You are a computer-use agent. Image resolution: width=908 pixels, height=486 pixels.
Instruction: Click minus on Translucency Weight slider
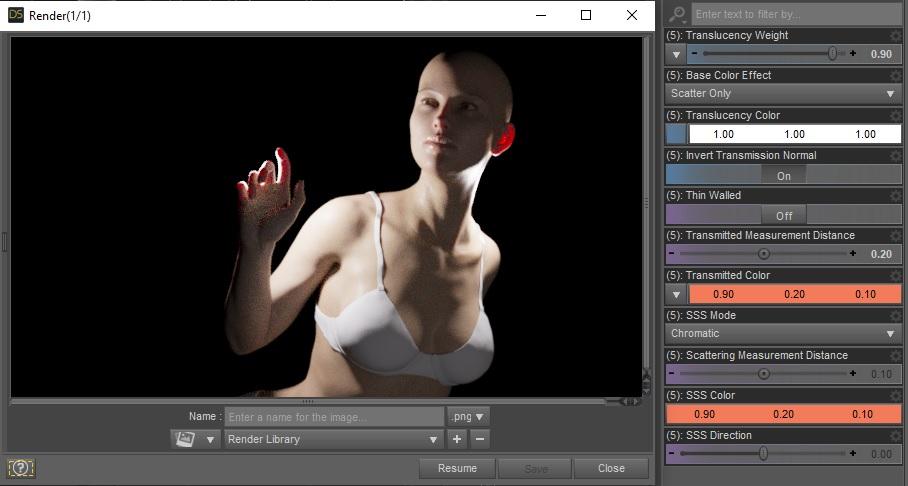(x=694, y=53)
